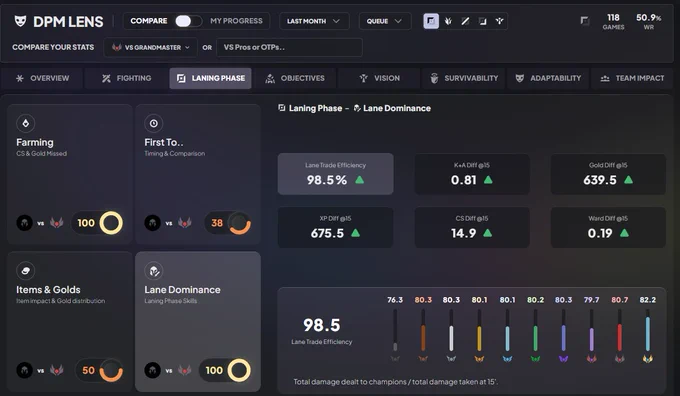Select the XP Diff @15 stat tile
680x396 pixels.
[336, 227]
